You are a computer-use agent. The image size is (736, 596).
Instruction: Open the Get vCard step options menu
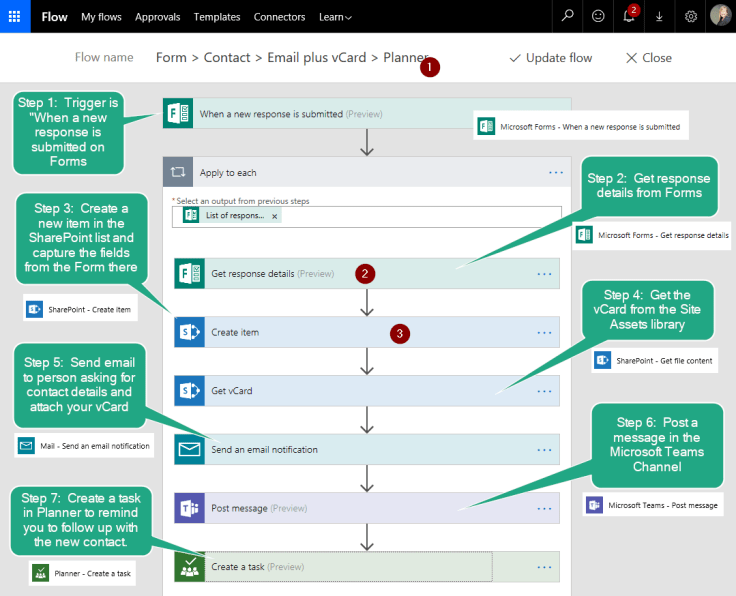coord(545,391)
